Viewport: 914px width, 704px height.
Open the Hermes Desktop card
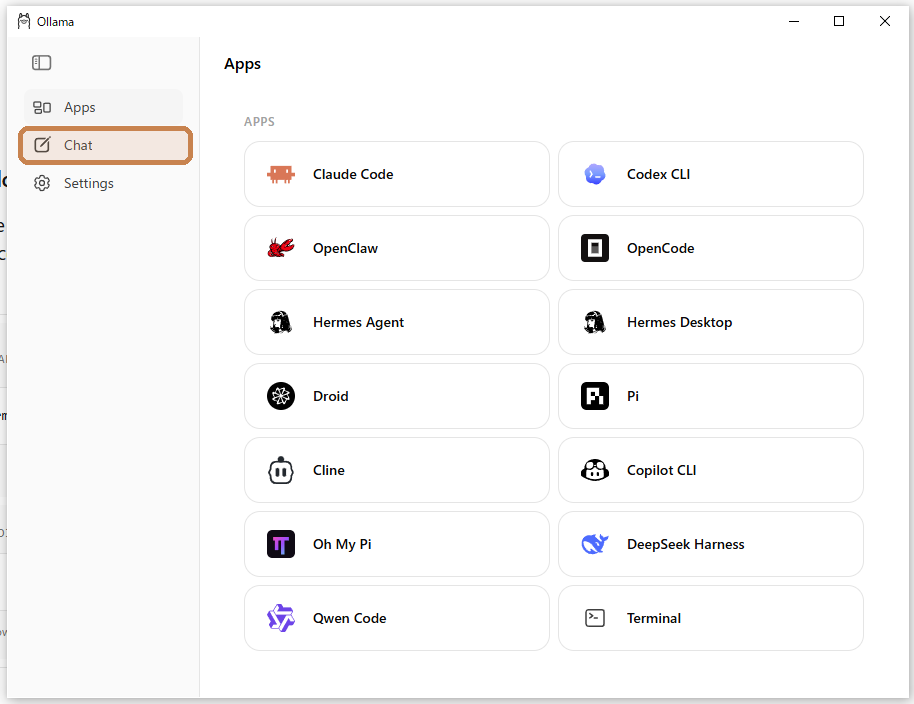[x=711, y=322]
